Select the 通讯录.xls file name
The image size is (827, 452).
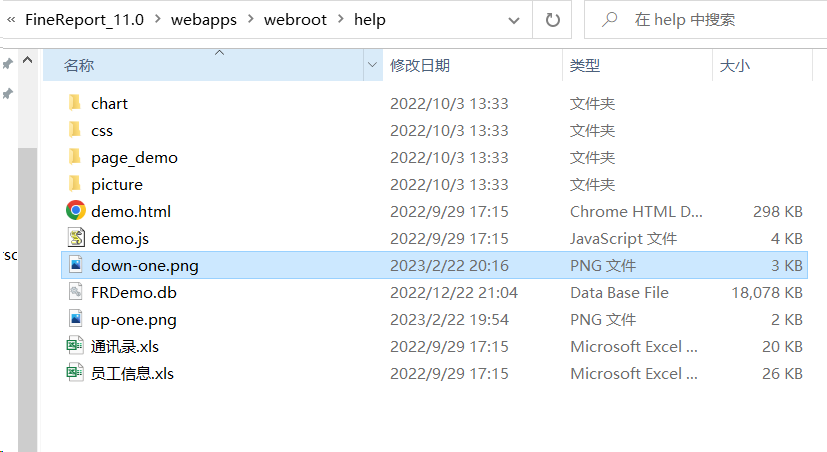click(x=124, y=347)
